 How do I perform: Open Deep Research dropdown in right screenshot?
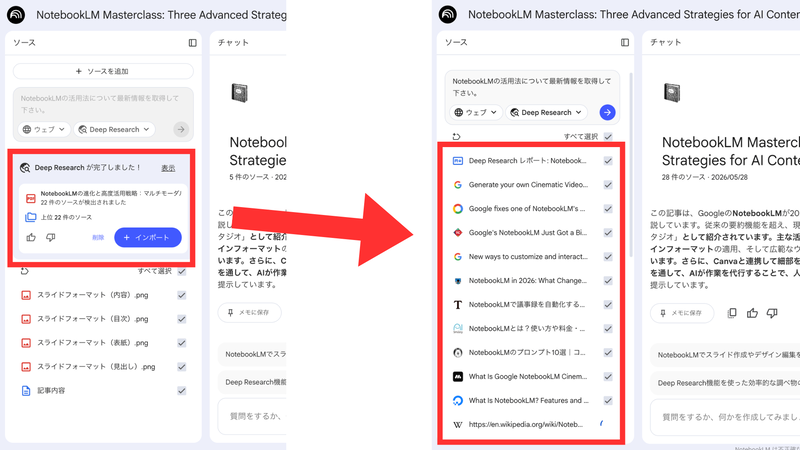click(x=546, y=112)
